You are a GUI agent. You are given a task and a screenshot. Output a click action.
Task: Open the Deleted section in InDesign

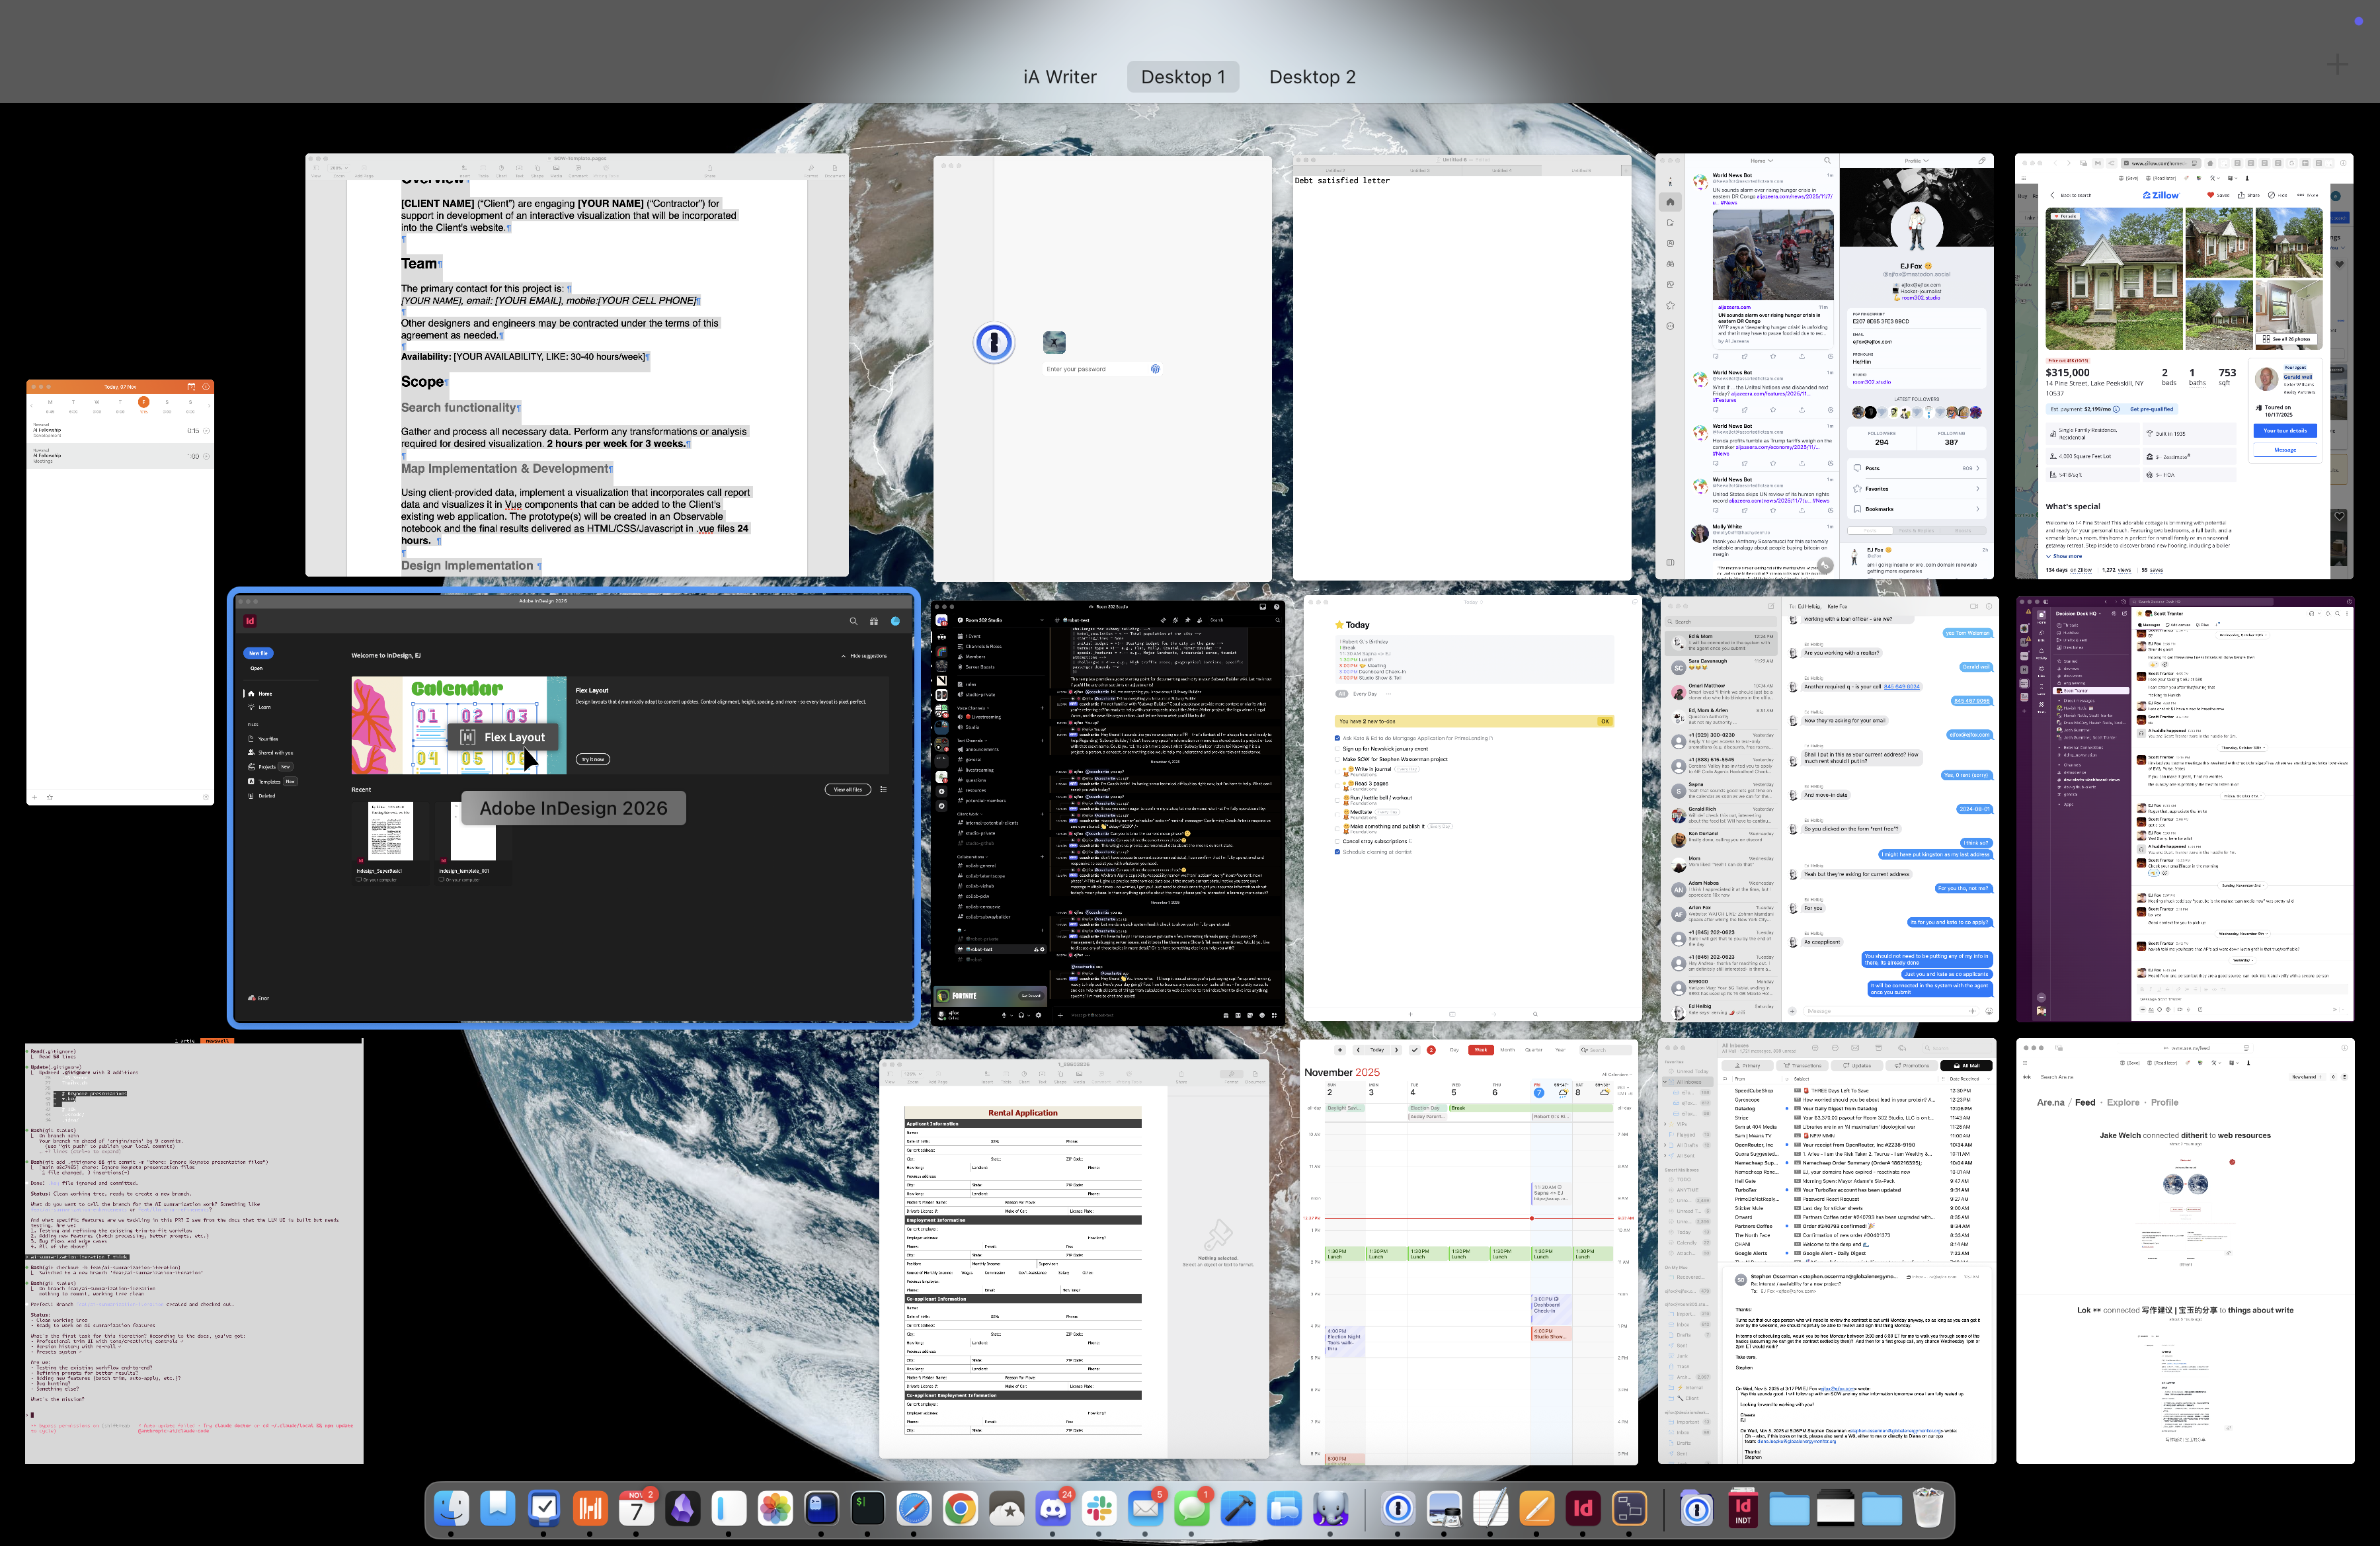tap(267, 796)
